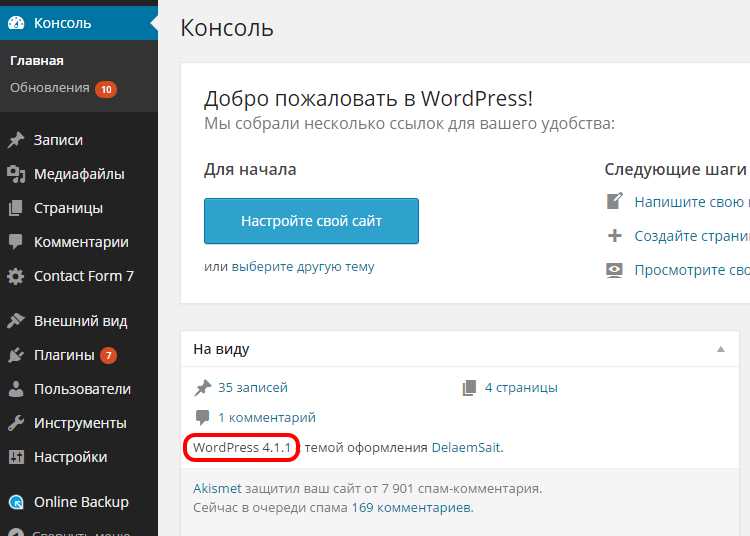Image resolution: width=750 pixels, height=536 pixels.
Task: Click the WordPress 4.1.1 version text
Action: (x=242, y=448)
